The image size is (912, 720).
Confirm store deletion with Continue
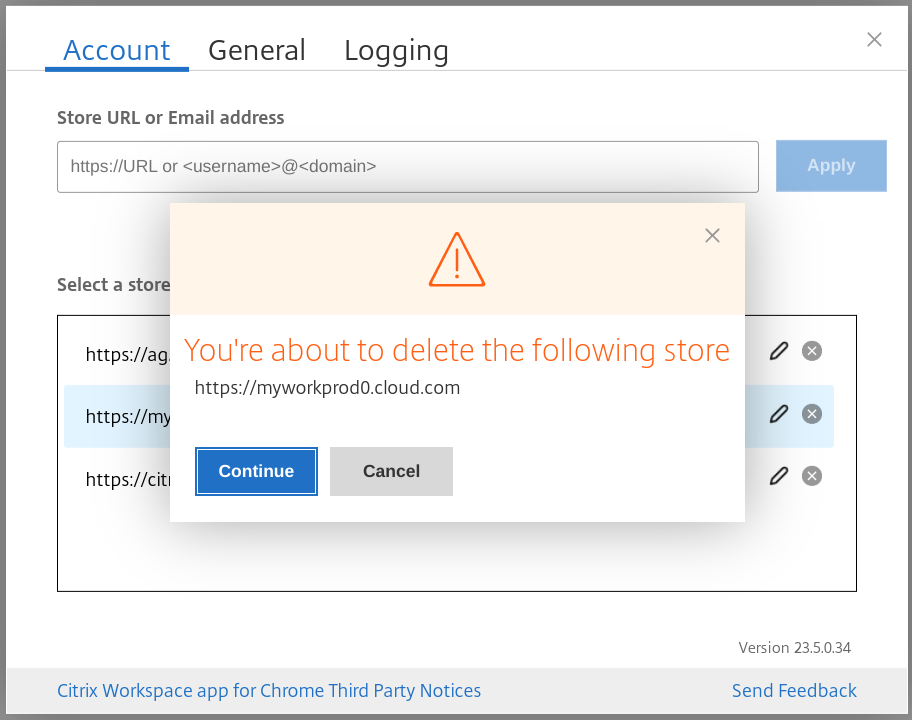click(x=256, y=471)
